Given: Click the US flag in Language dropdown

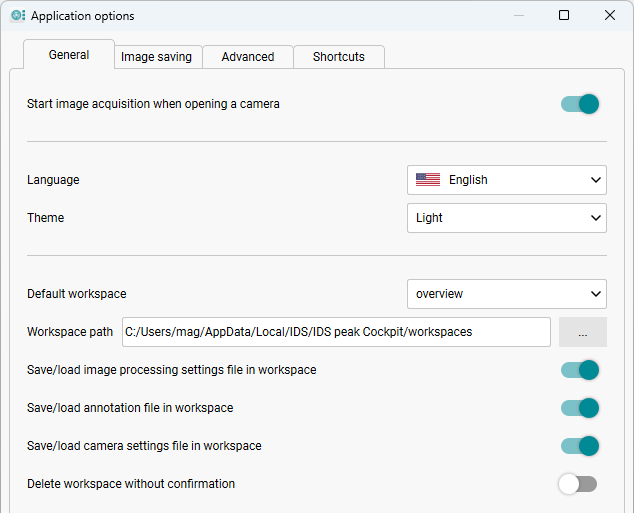Looking at the screenshot, I should (x=428, y=180).
